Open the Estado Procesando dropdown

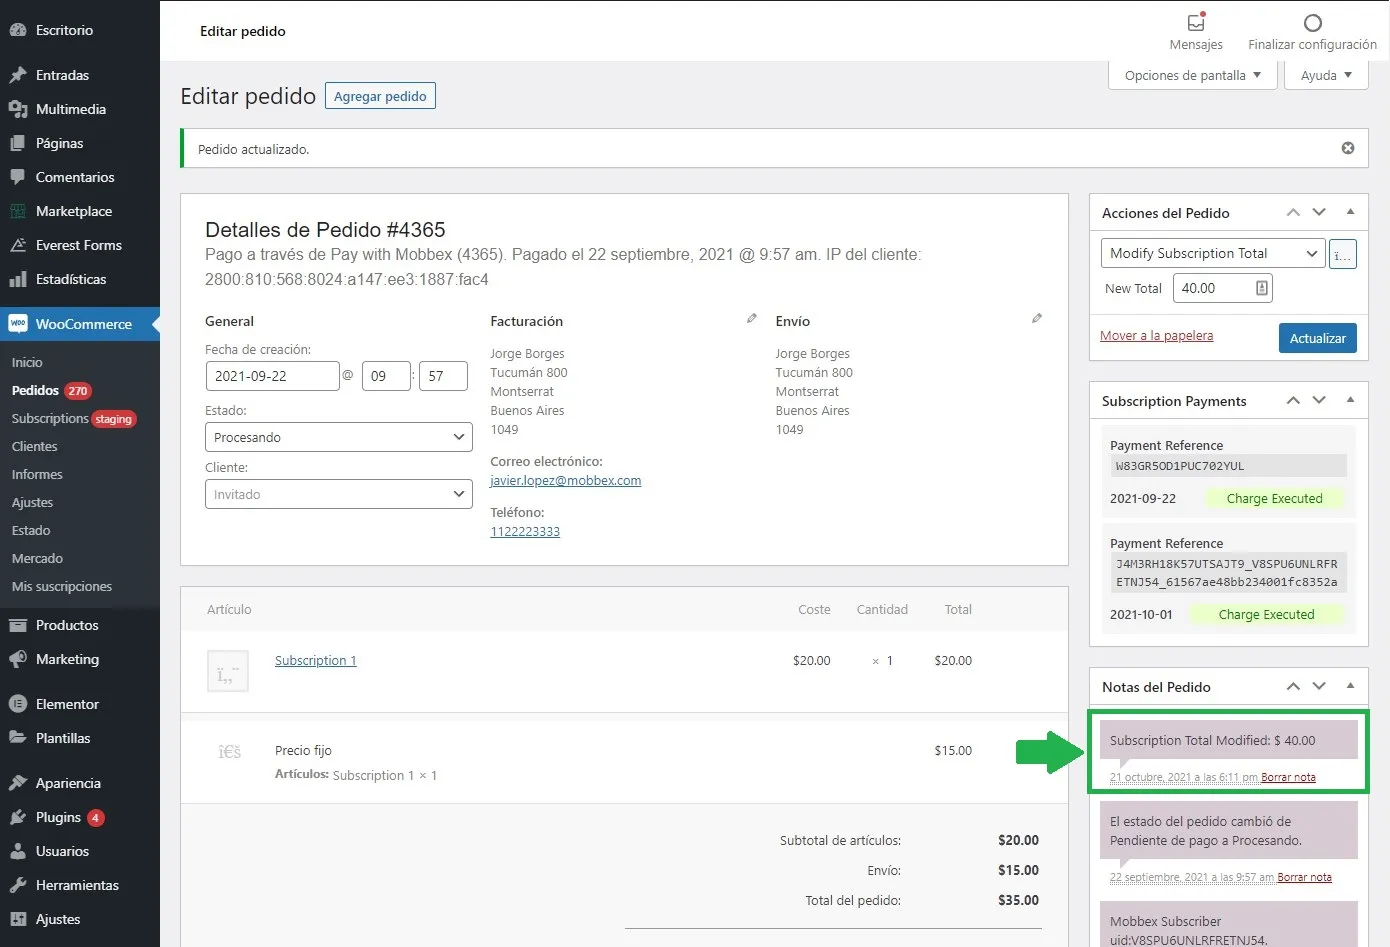click(x=339, y=437)
